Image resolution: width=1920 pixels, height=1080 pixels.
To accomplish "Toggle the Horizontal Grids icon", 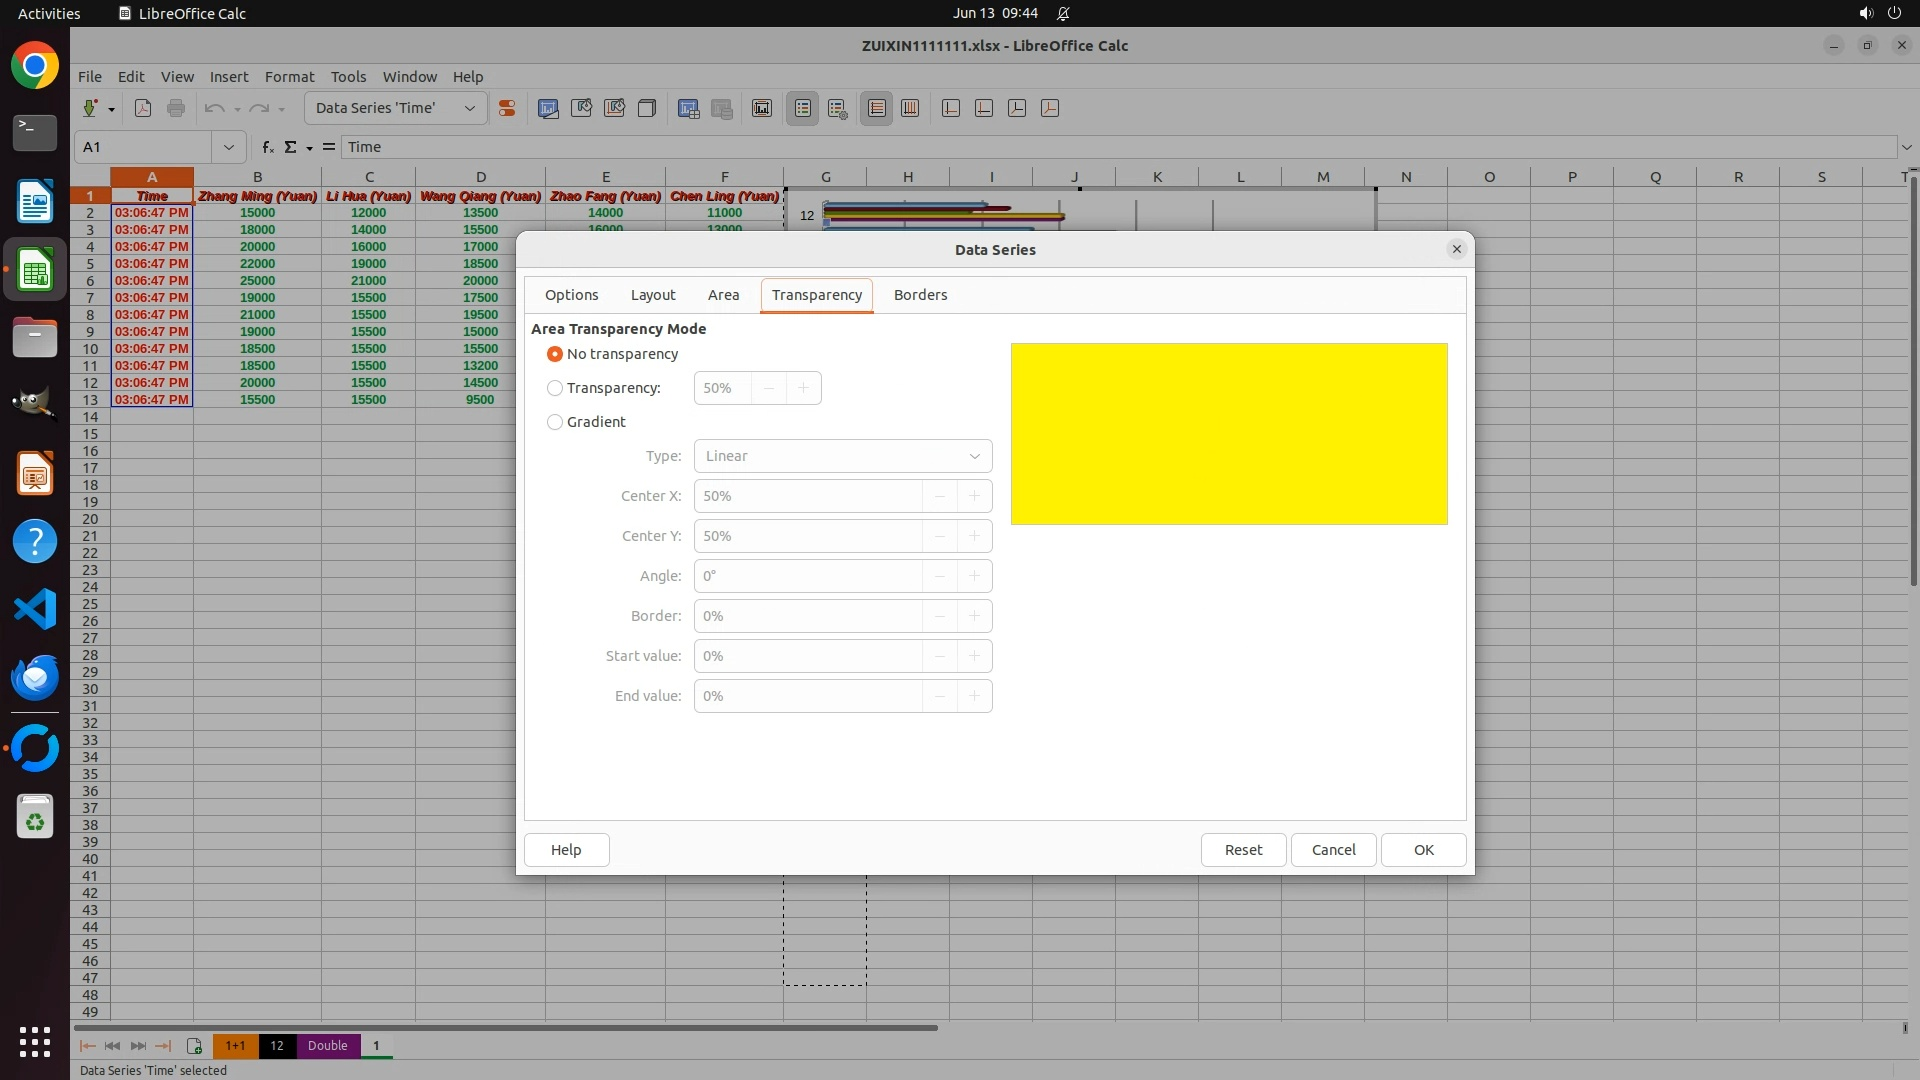I will (877, 109).
